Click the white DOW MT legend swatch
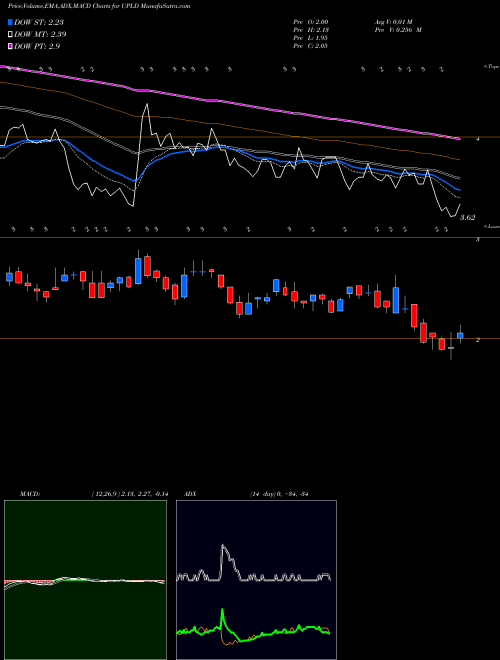 tap(10, 35)
